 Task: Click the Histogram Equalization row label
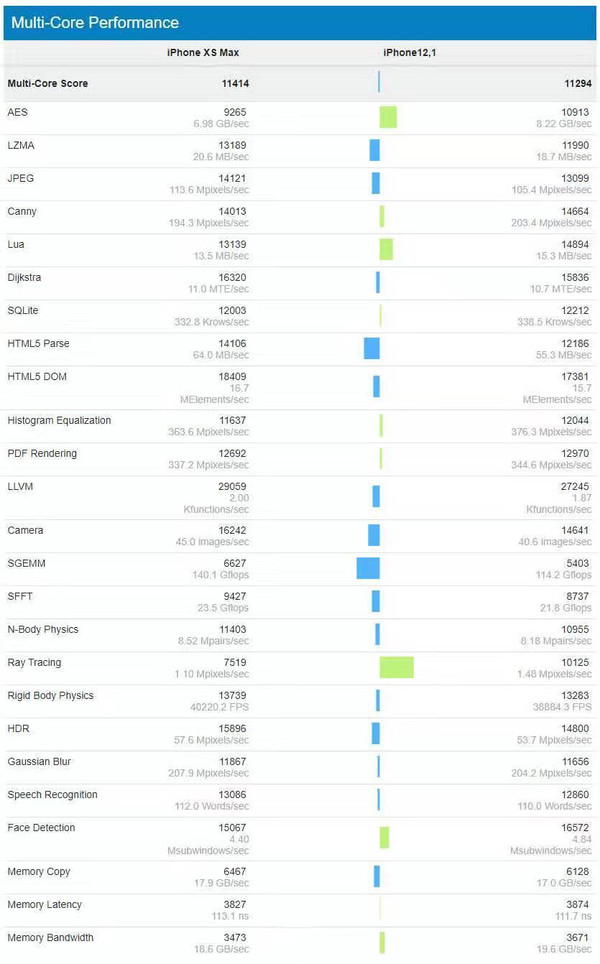point(59,421)
